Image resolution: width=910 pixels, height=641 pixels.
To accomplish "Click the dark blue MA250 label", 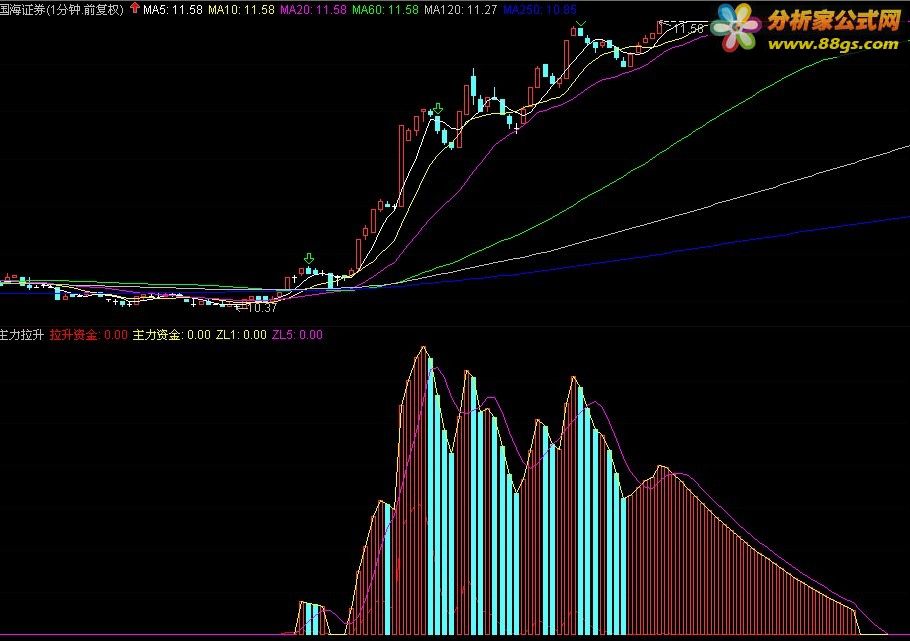I will click(x=540, y=9).
